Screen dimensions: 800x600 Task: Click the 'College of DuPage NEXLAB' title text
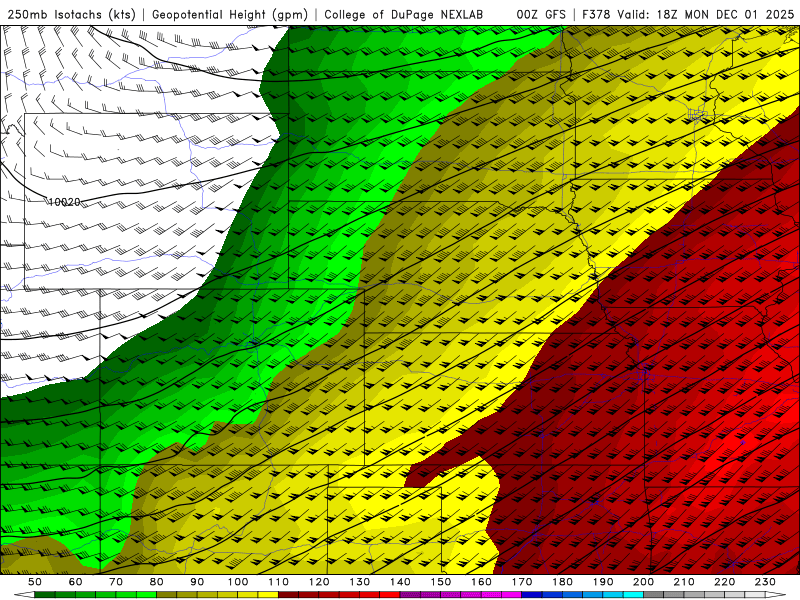click(x=404, y=15)
